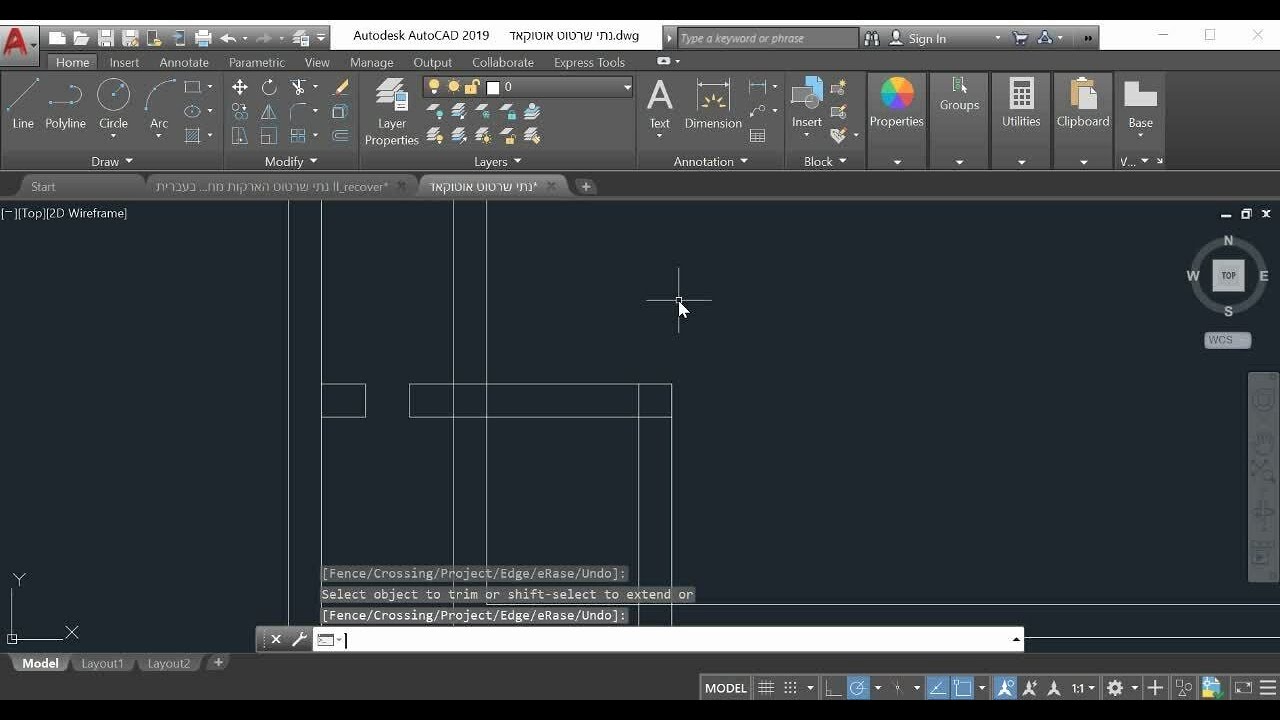This screenshot has width=1280, height=720.
Task: Select the Hatch tool
Action: [193, 135]
